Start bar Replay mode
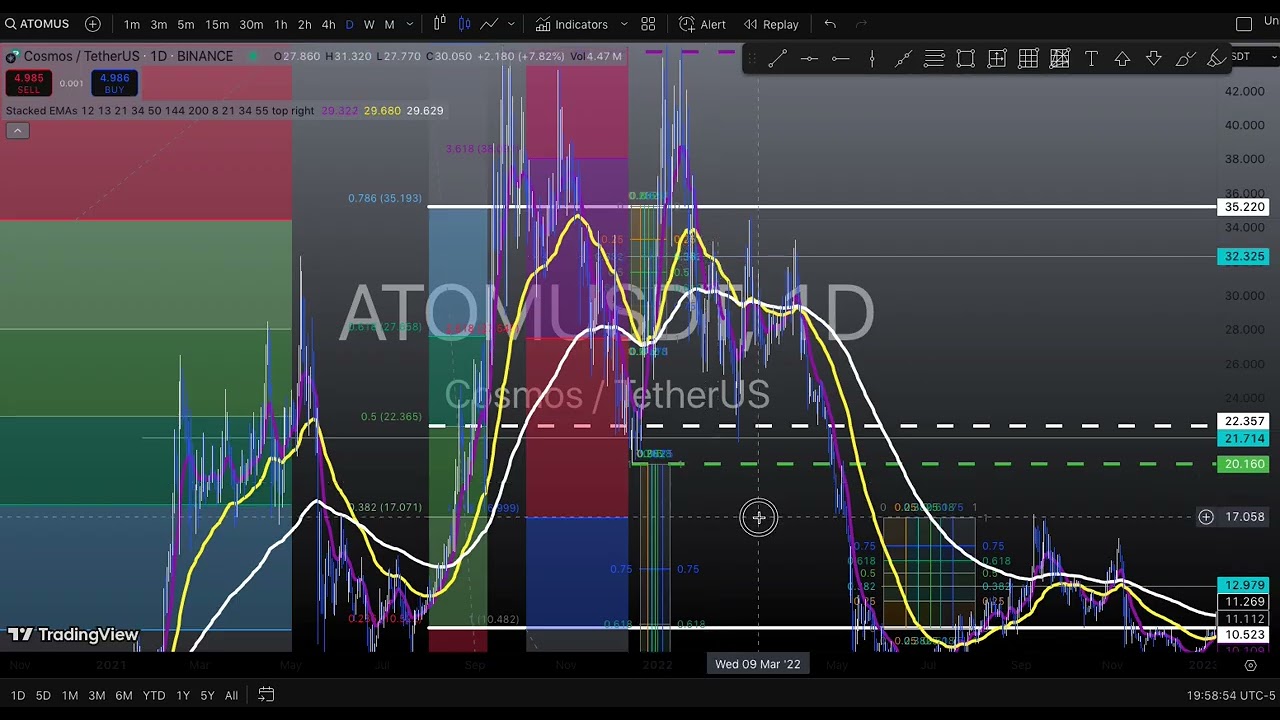 tap(770, 24)
